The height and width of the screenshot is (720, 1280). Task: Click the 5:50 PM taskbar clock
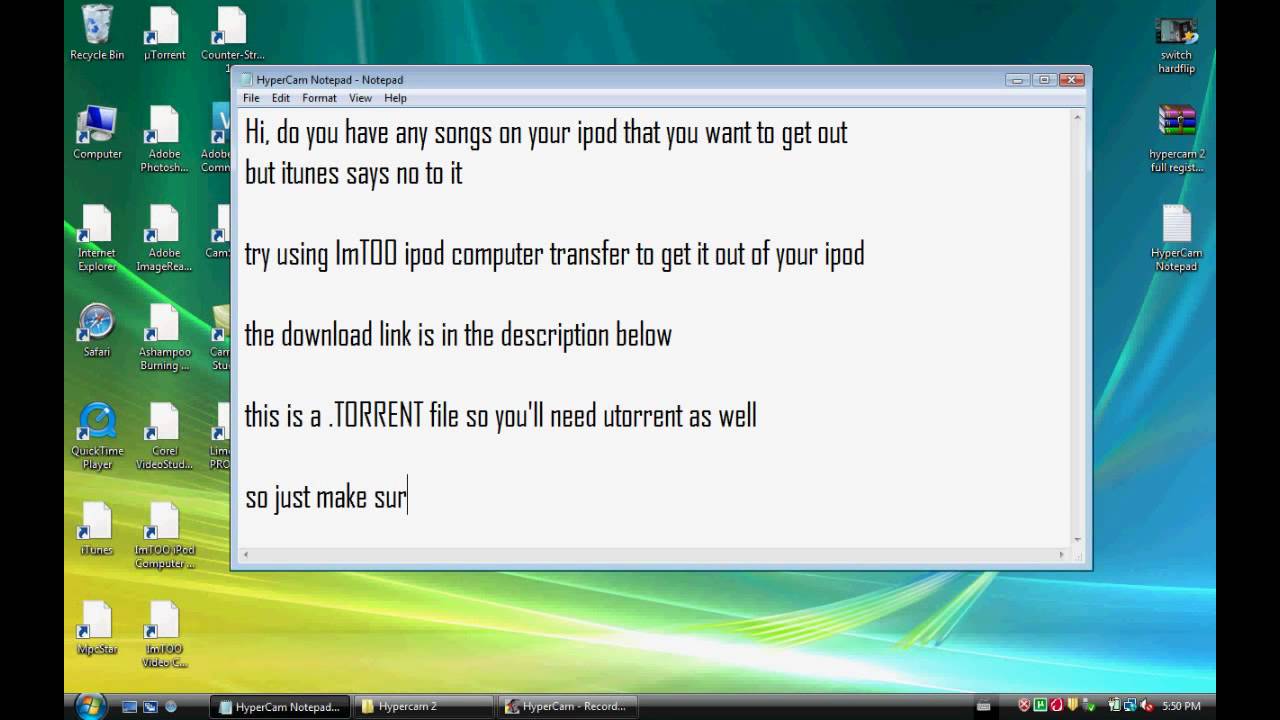click(1181, 707)
